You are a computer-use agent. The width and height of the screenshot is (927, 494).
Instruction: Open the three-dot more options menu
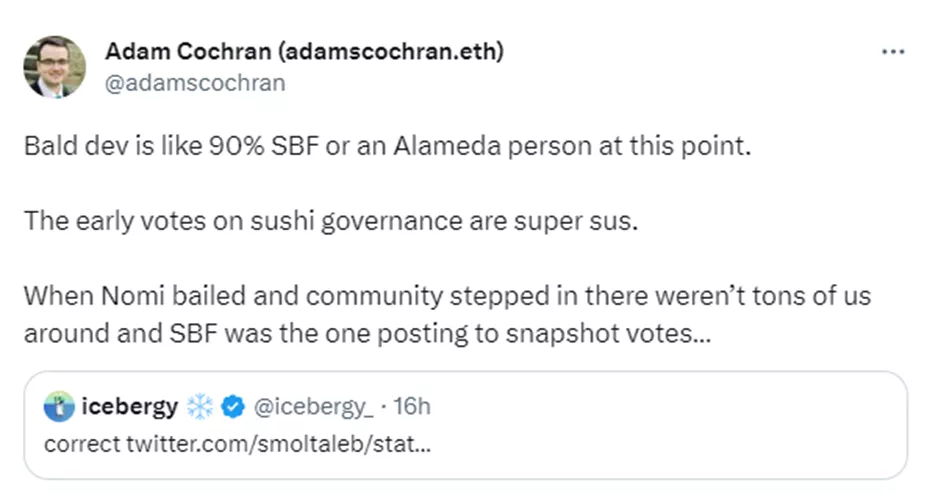tap(891, 52)
